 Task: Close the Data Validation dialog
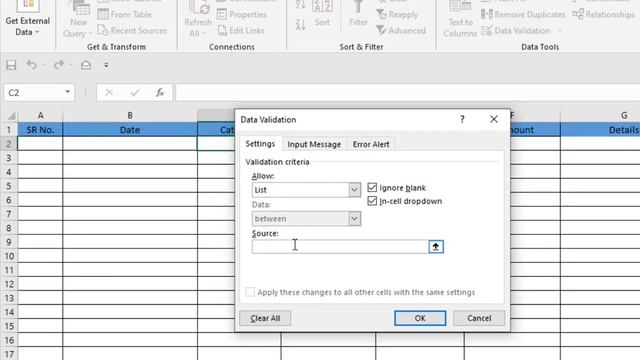[494, 119]
